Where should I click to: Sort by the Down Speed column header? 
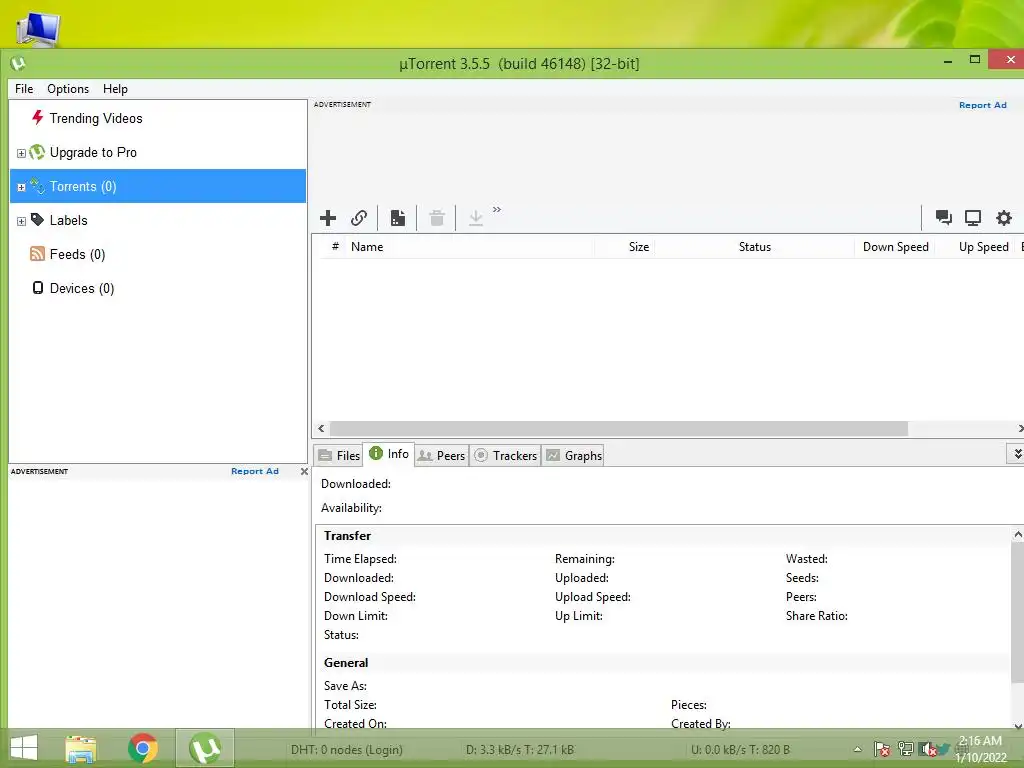[x=895, y=247]
